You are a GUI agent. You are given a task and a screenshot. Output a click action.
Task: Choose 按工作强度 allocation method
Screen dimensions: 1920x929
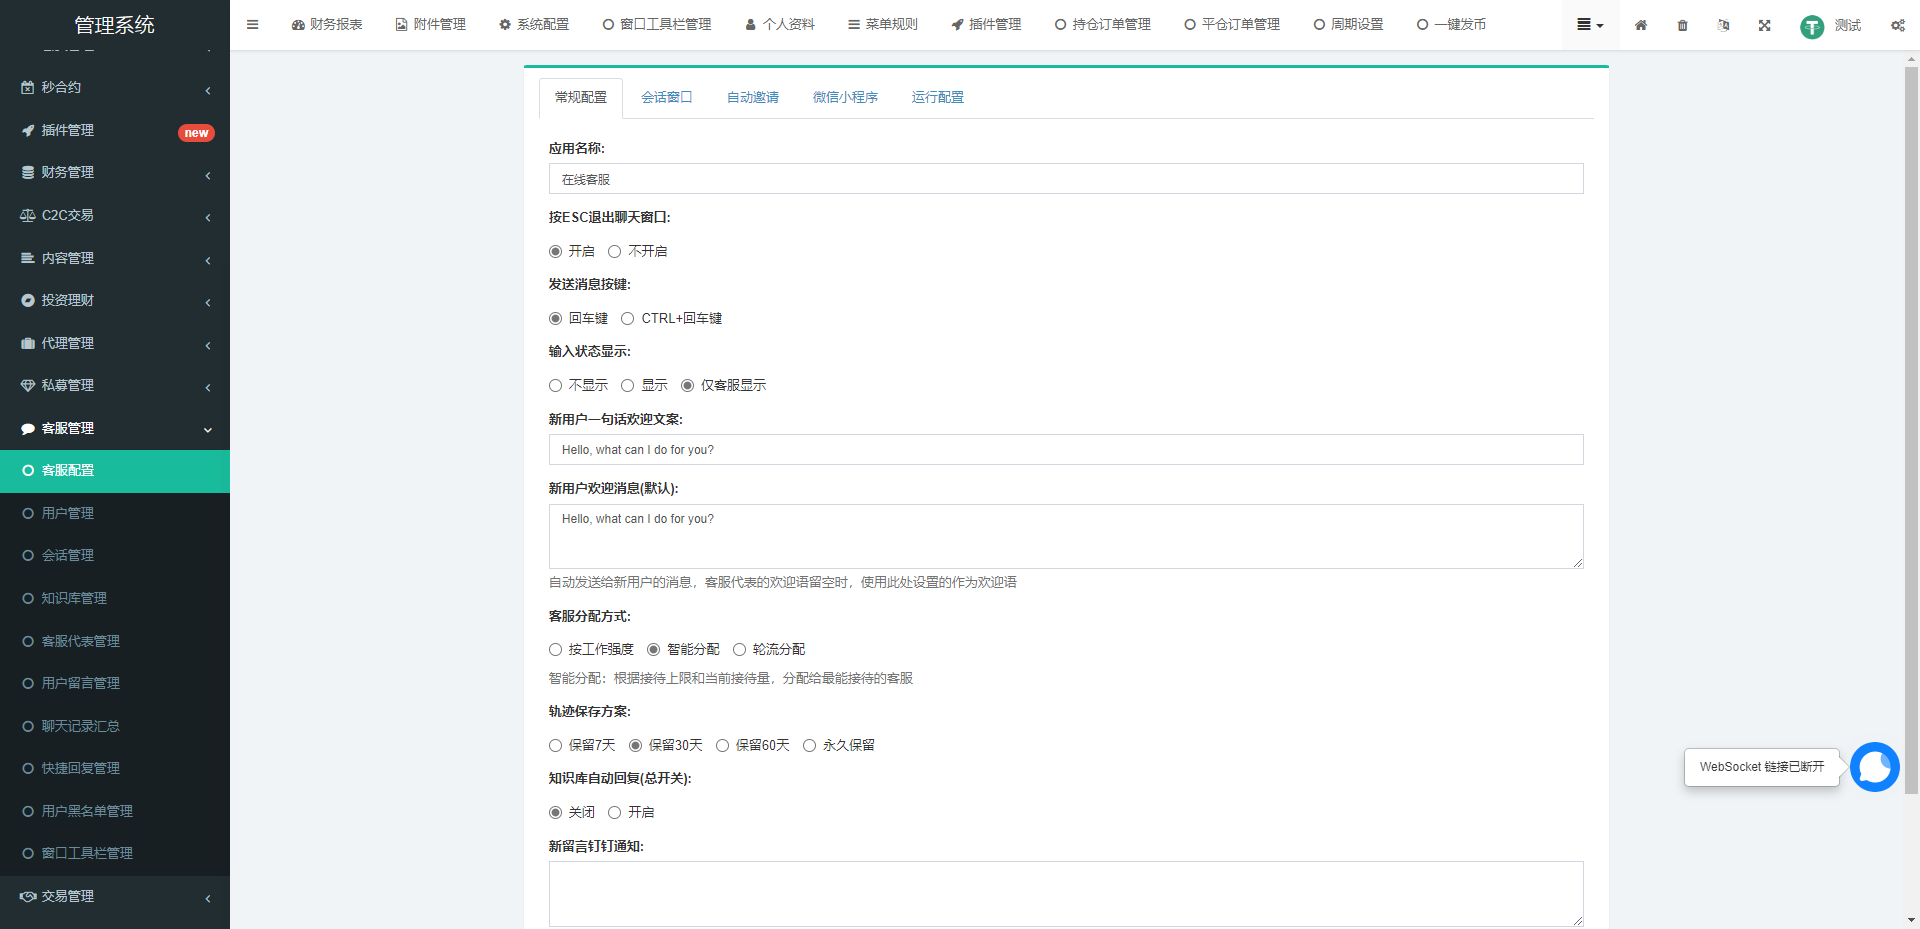[x=555, y=650]
